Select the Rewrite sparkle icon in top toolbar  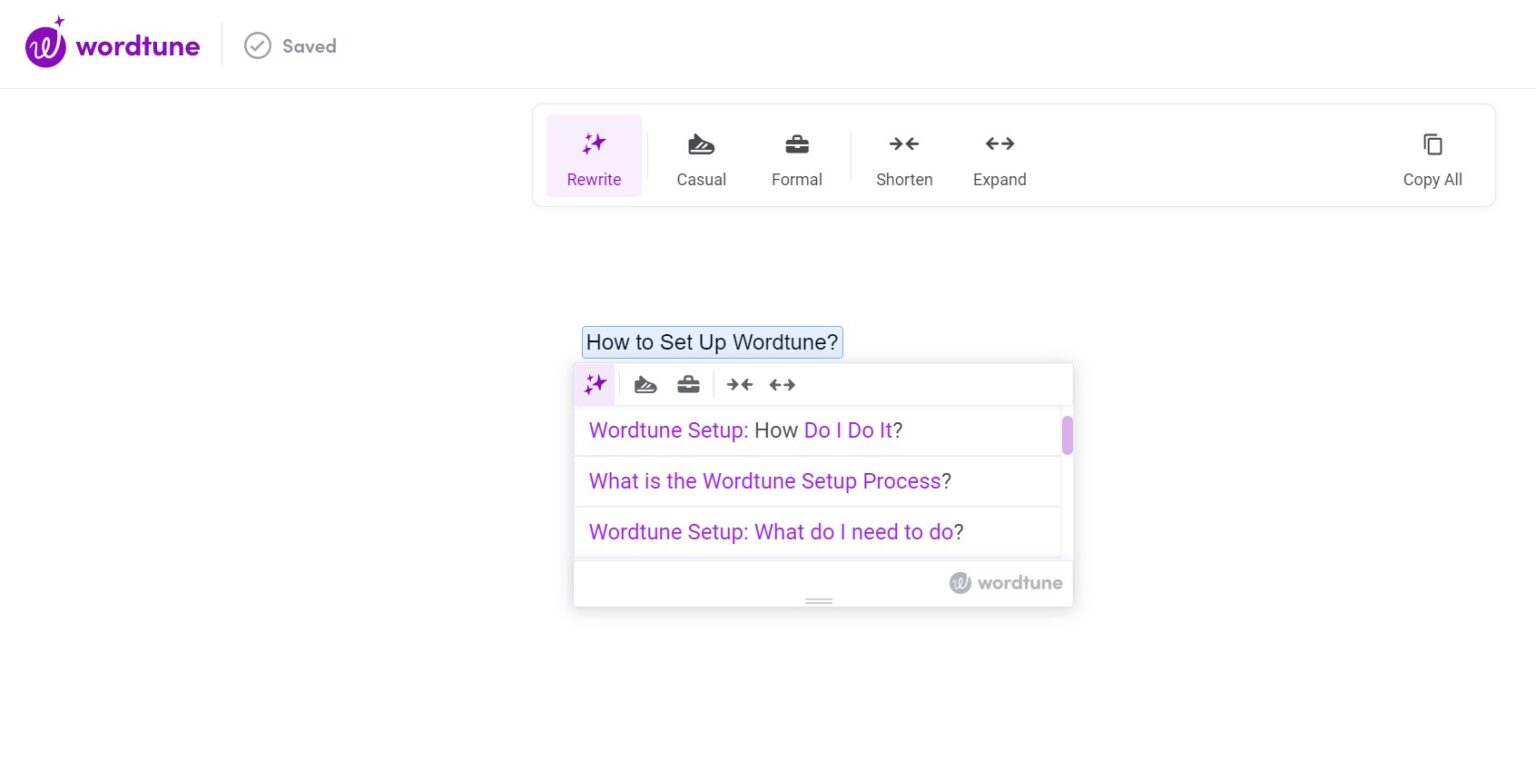tap(594, 143)
